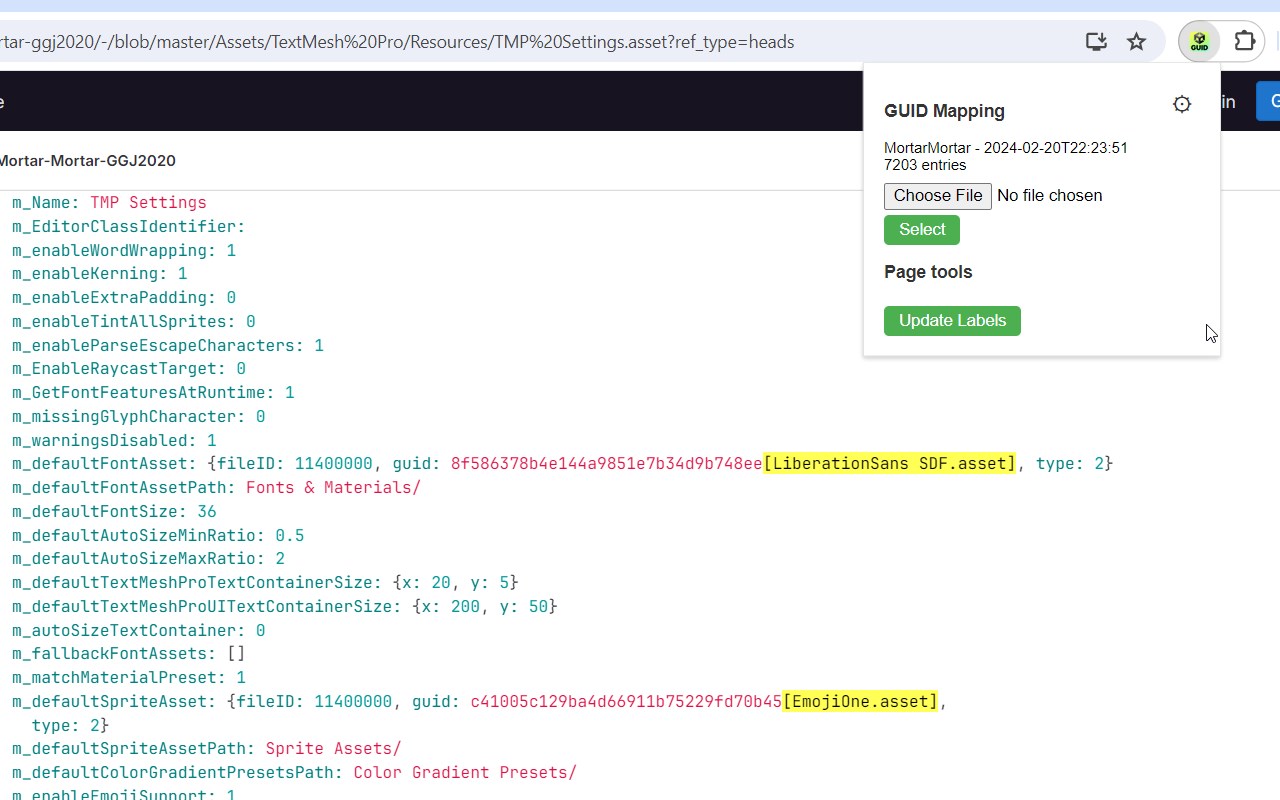Open the GUID extension icon in toolbar

pos(1199,42)
